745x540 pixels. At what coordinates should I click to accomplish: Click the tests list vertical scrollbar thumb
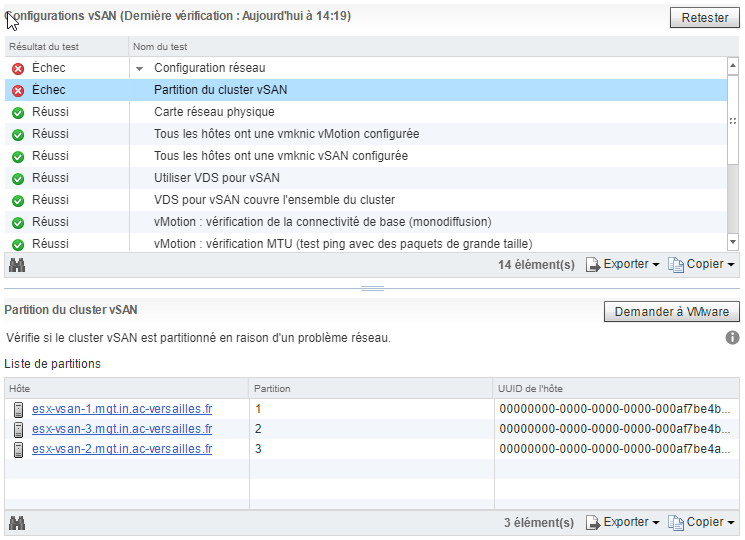click(733, 120)
